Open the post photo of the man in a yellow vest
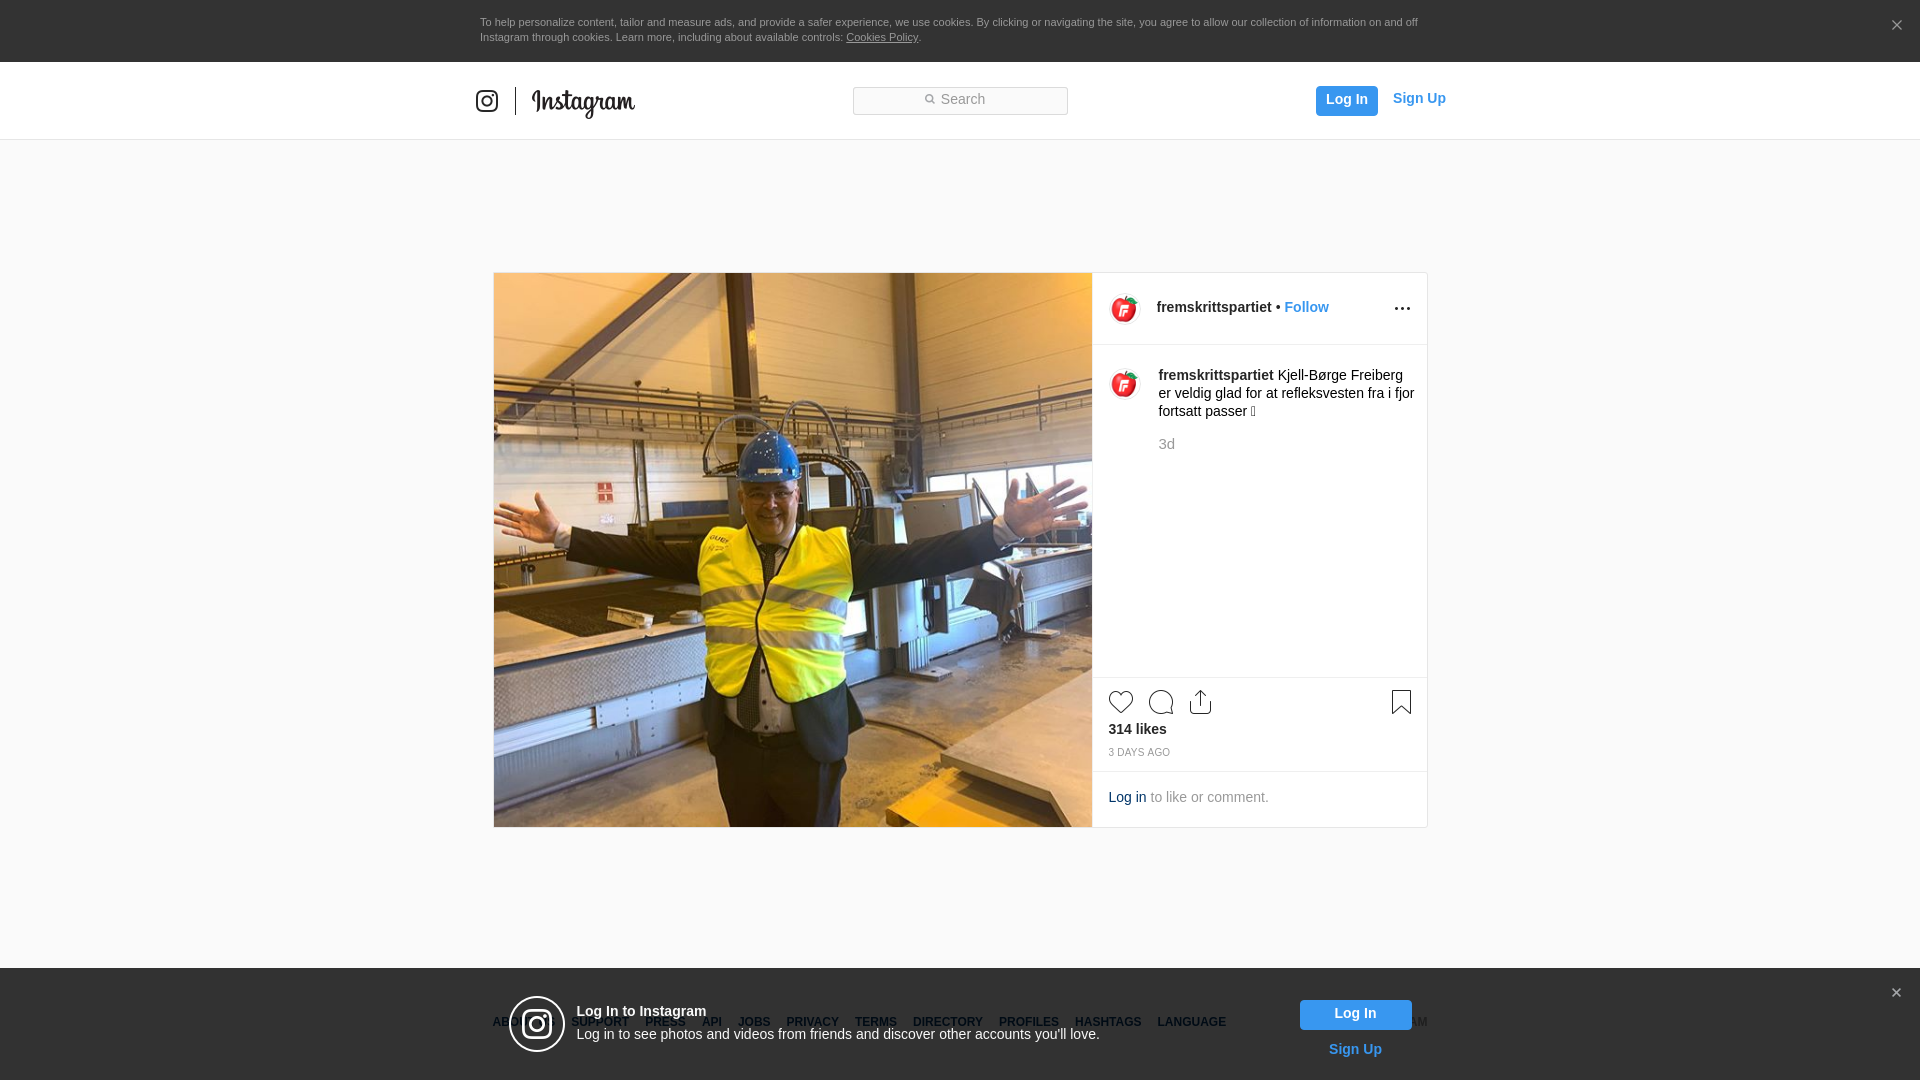This screenshot has height=1080, width=1920. [792, 550]
